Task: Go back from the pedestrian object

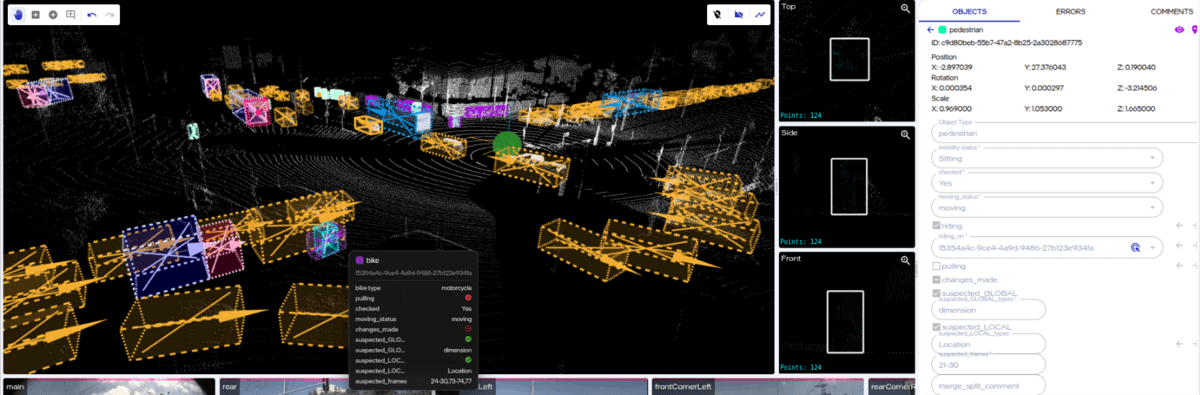Action: 930,30
